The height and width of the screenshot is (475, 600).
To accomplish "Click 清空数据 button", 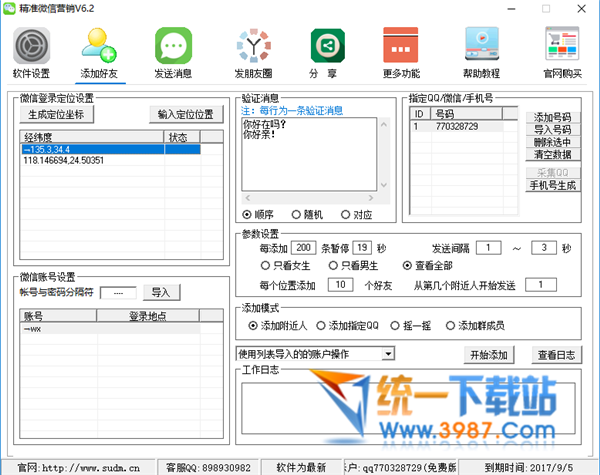I will pos(553,155).
